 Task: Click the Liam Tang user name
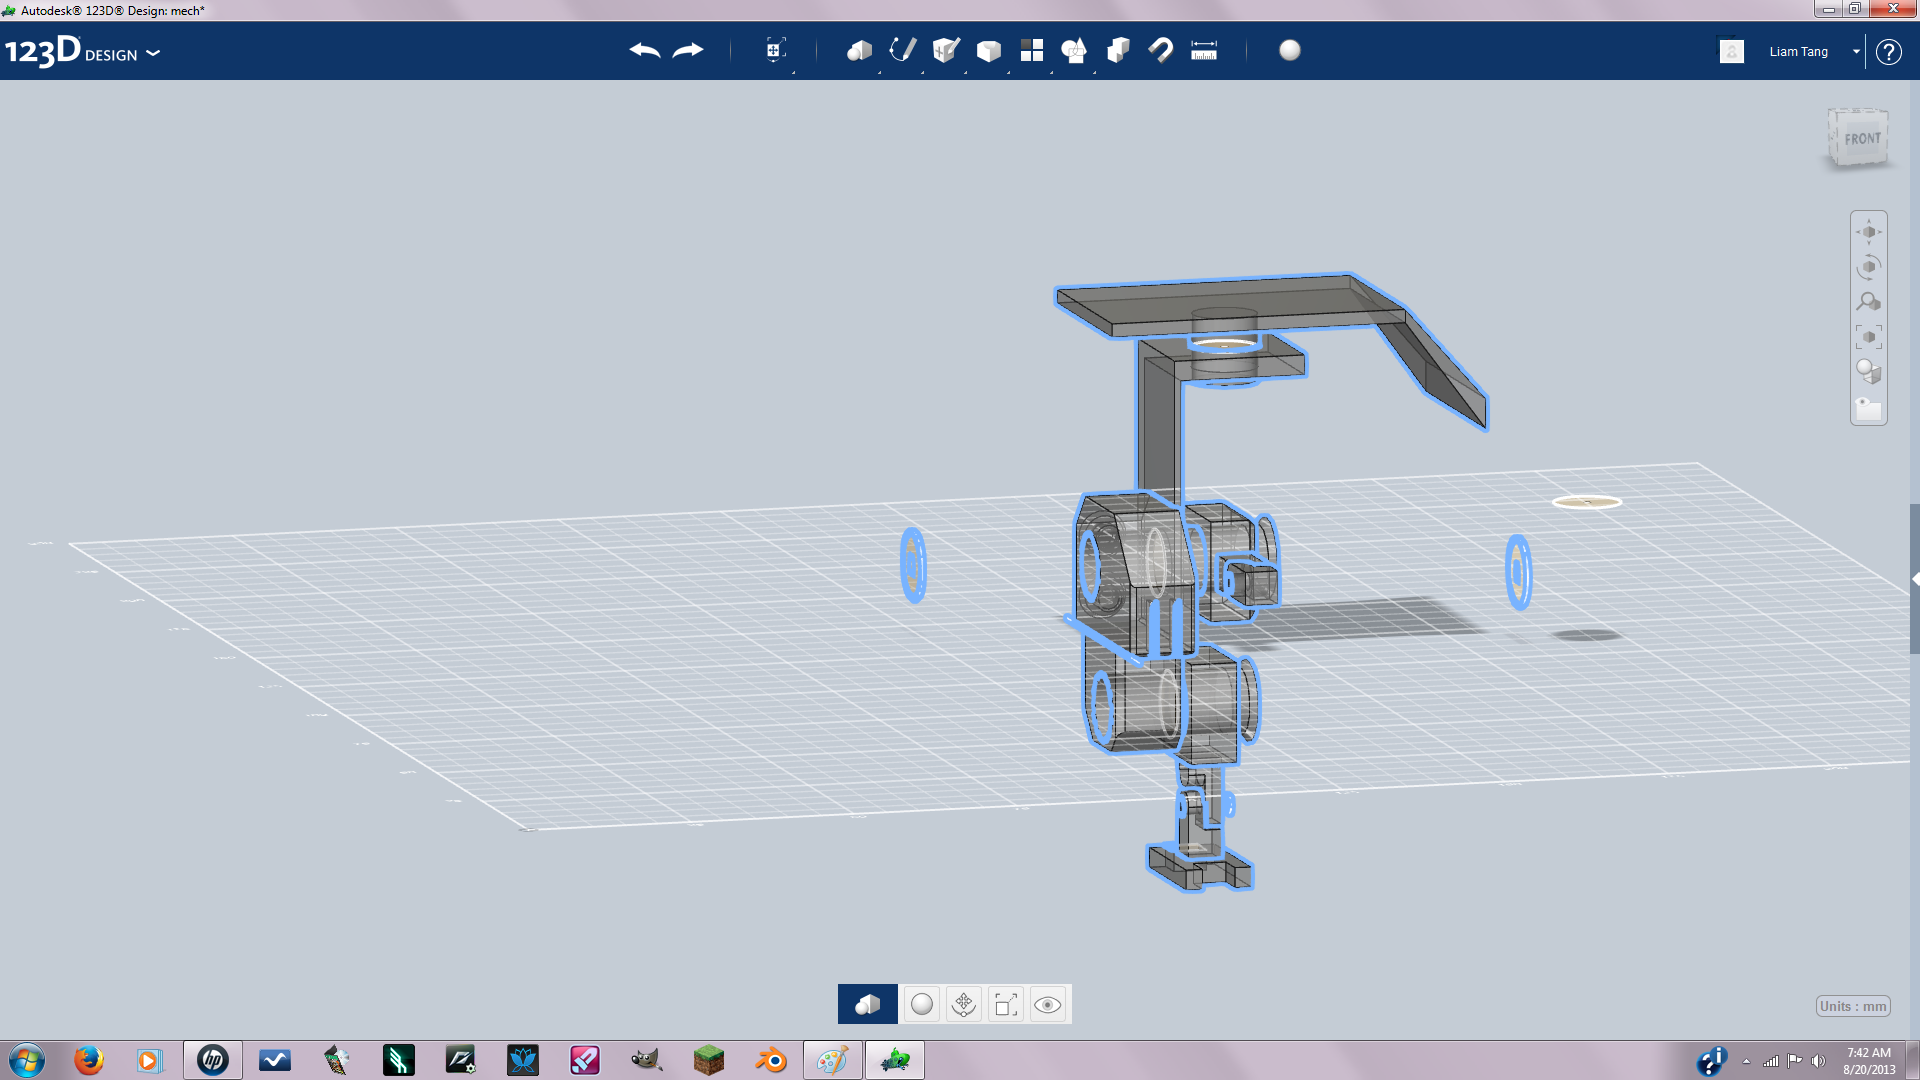tap(1798, 52)
